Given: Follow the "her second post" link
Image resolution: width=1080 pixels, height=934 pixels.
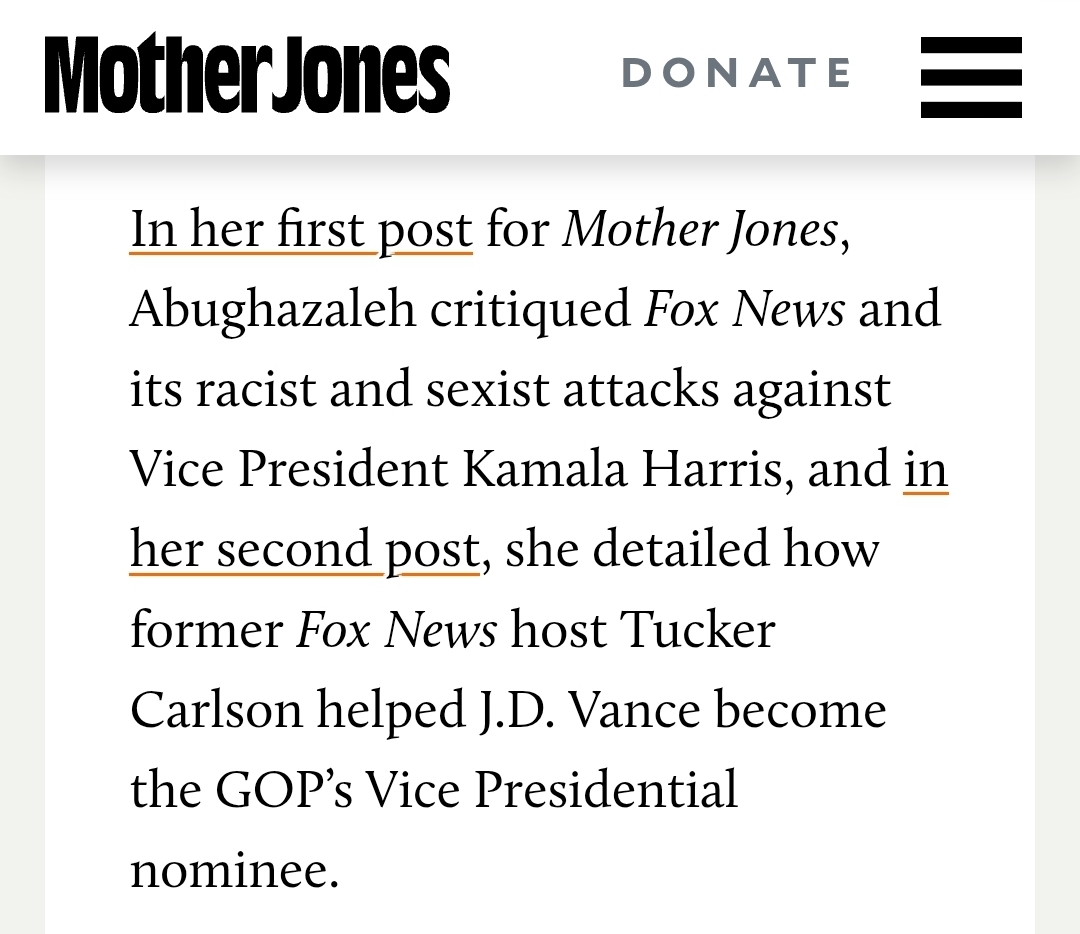Looking at the screenshot, I should pyautogui.click(x=304, y=550).
